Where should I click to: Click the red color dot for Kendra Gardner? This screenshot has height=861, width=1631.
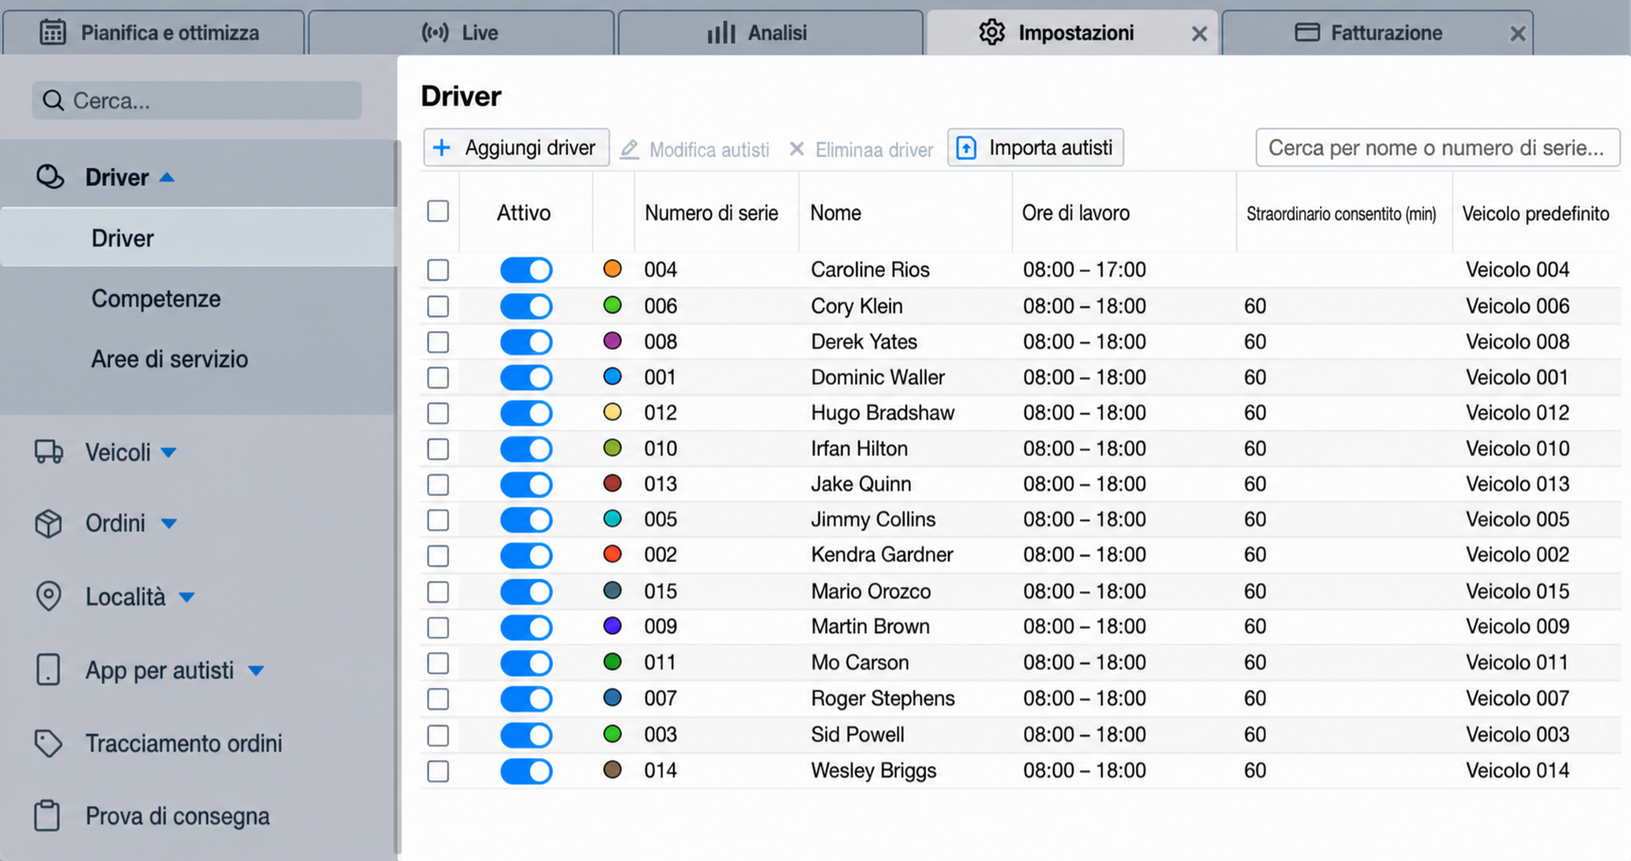point(613,554)
